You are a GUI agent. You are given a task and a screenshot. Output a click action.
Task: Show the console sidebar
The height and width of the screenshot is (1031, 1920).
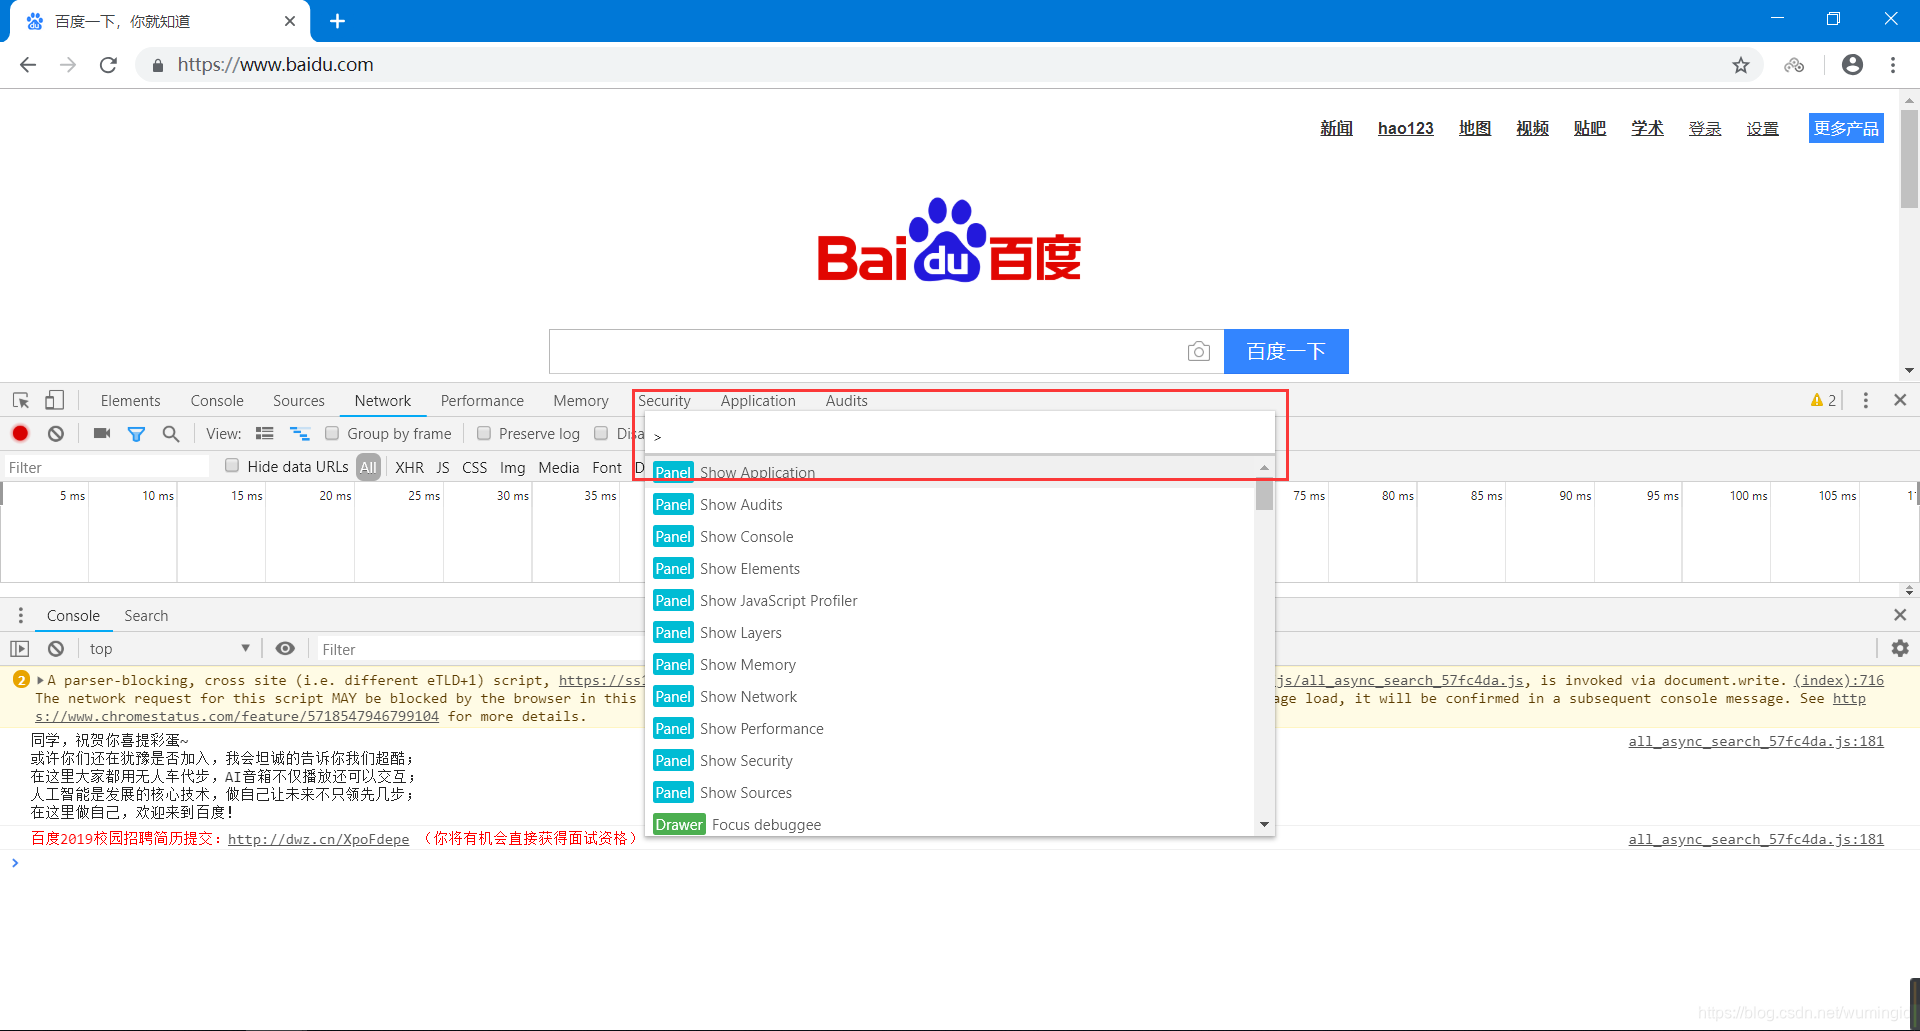tap(19, 648)
